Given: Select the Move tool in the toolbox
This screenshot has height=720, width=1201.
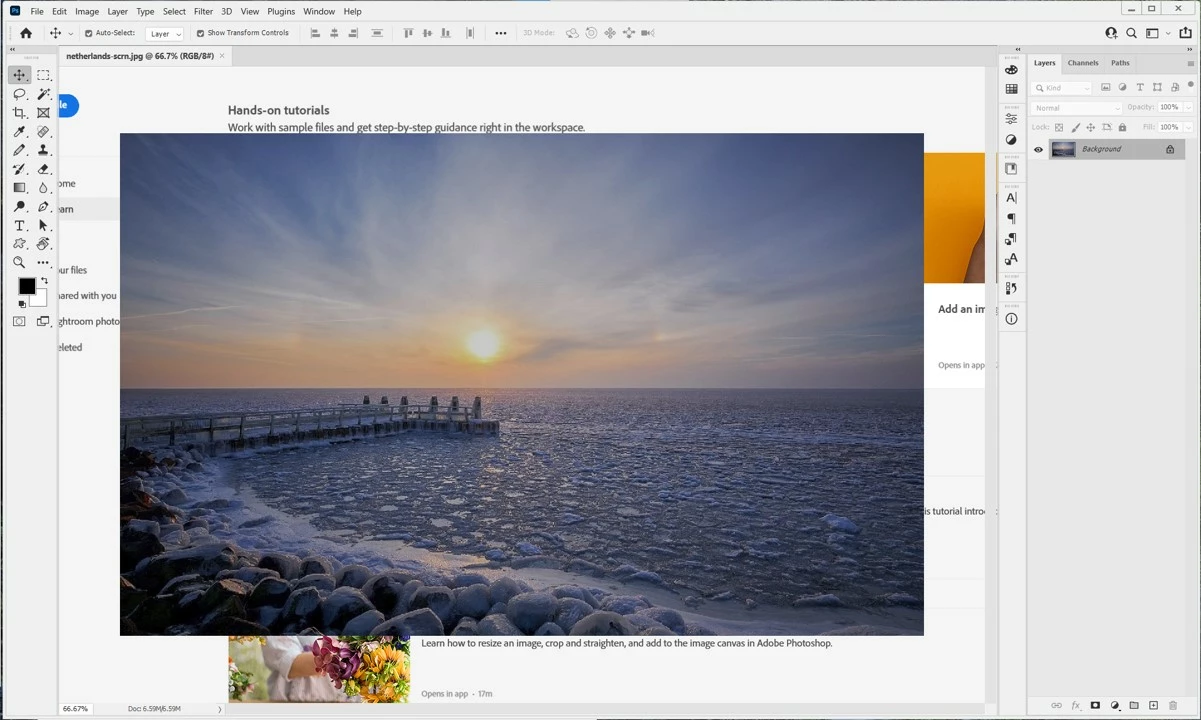Looking at the screenshot, I should [x=19, y=75].
